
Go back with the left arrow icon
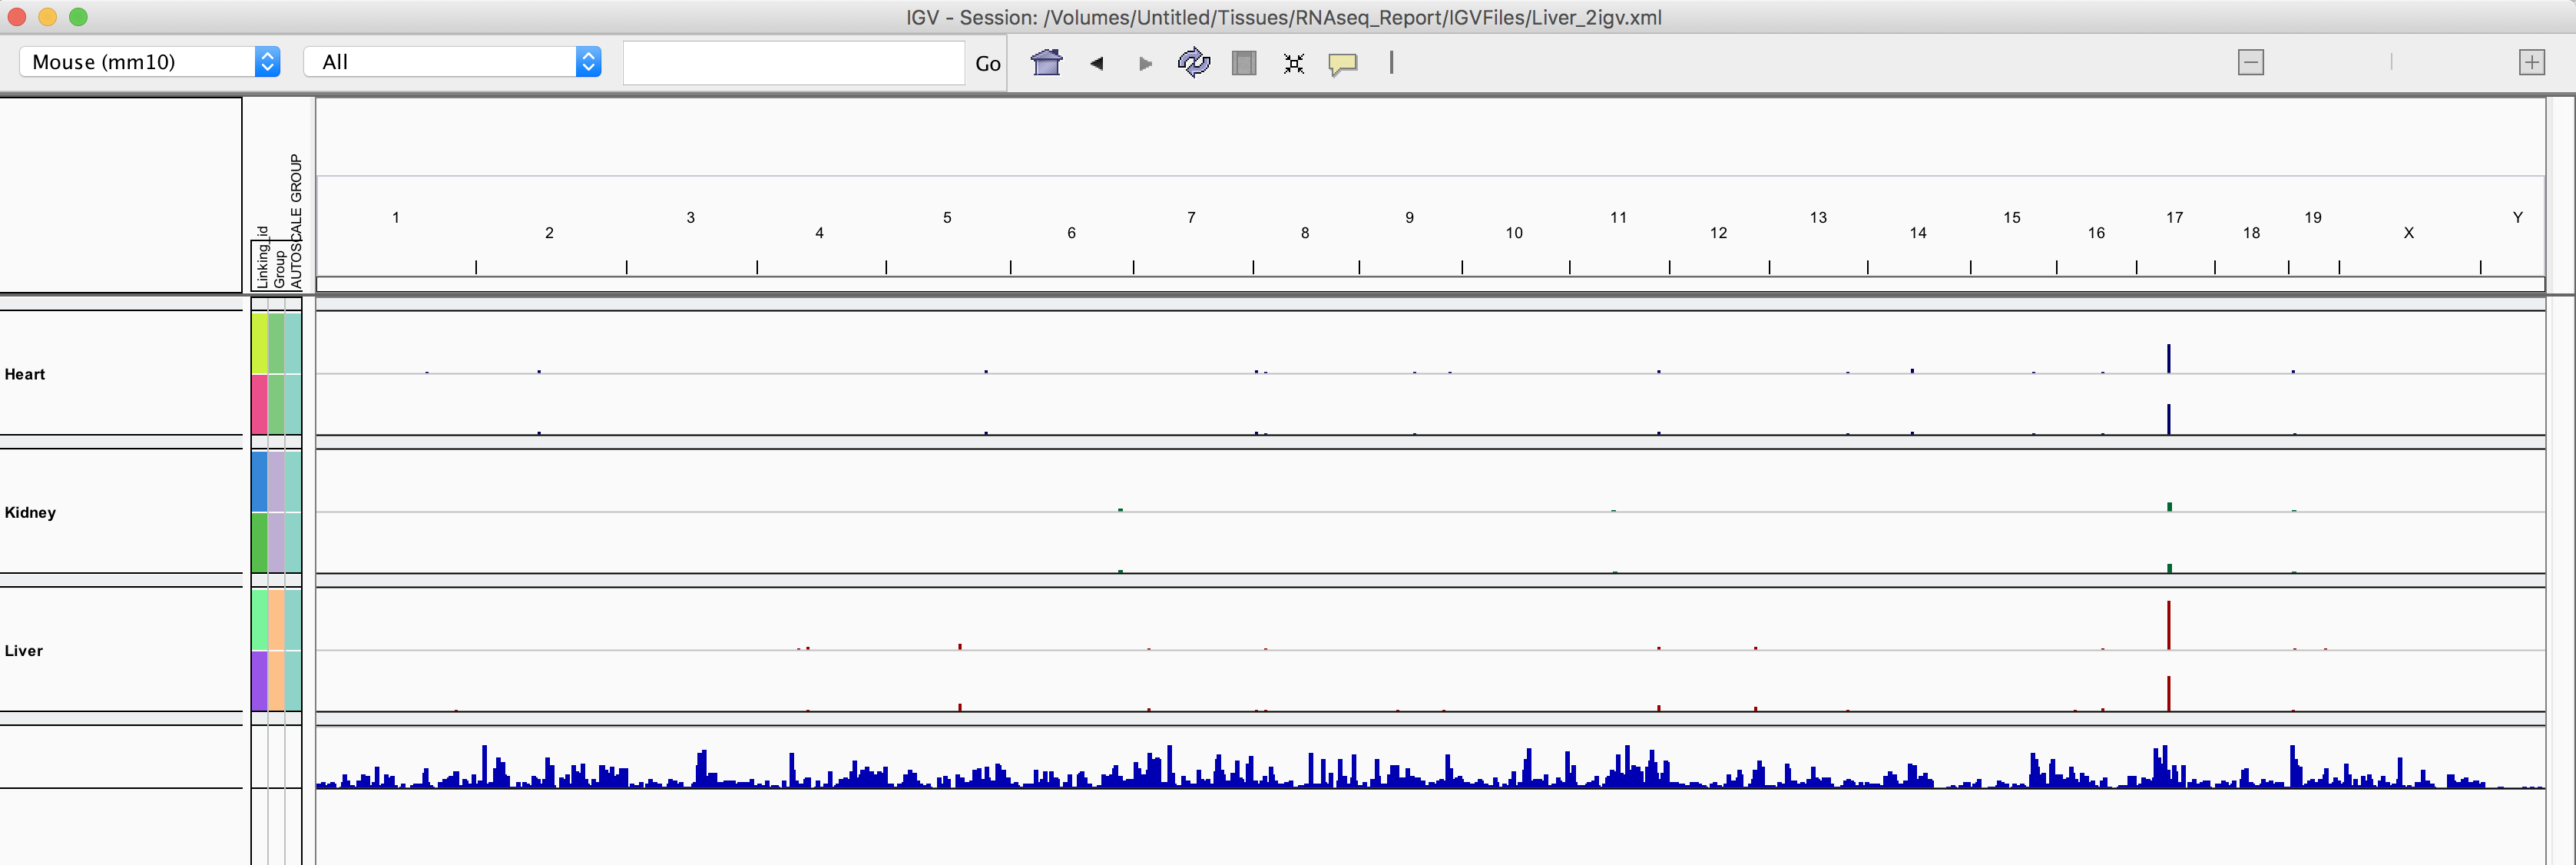[1096, 63]
